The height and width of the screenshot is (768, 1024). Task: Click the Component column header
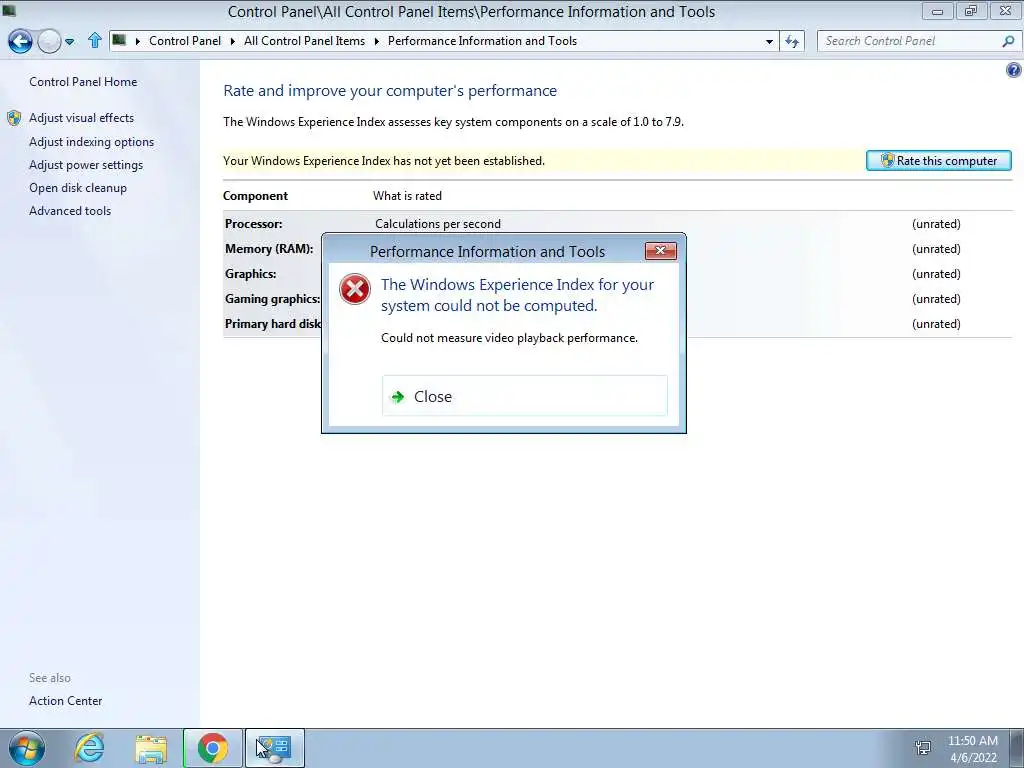255,196
